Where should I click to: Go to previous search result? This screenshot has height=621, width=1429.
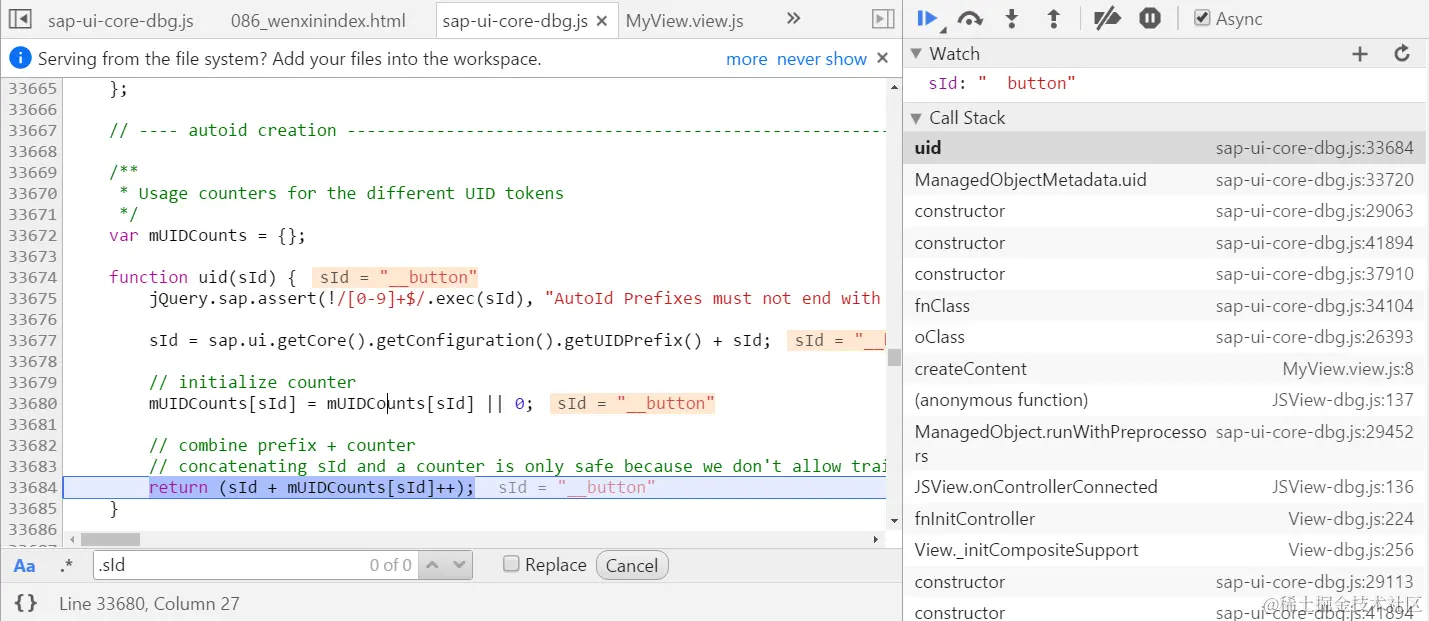(x=433, y=565)
